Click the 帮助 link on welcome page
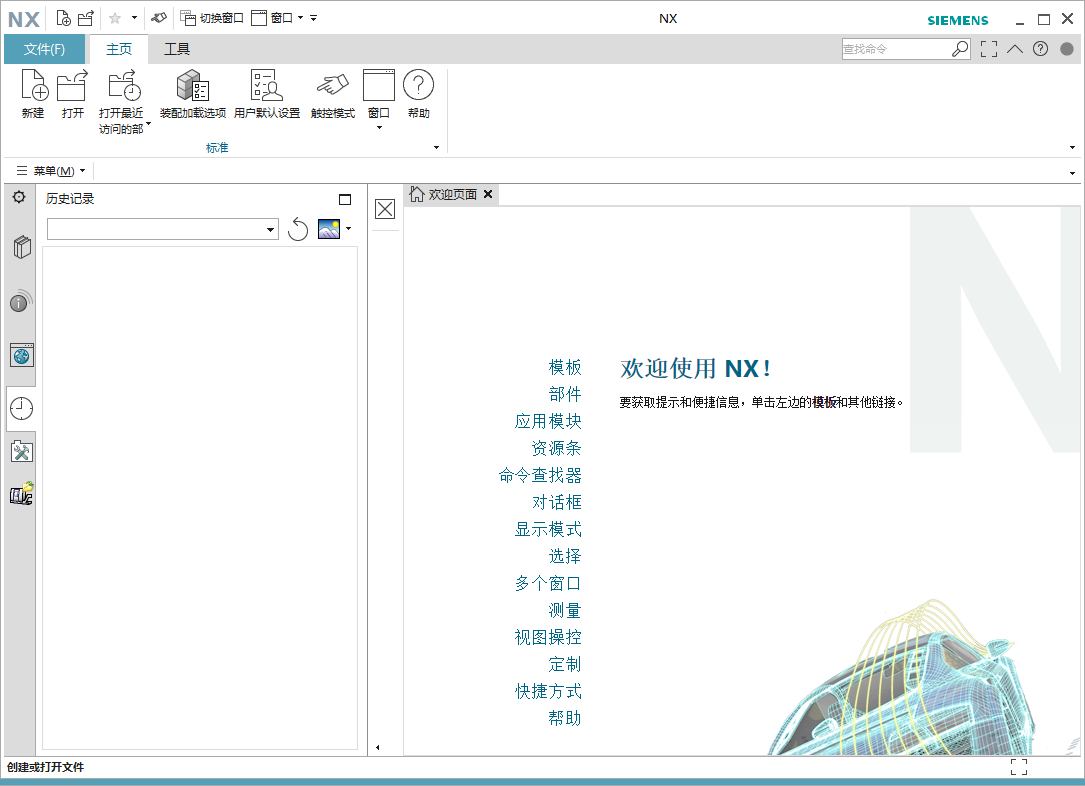The image size is (1085, 786). [x=565, y=718]
